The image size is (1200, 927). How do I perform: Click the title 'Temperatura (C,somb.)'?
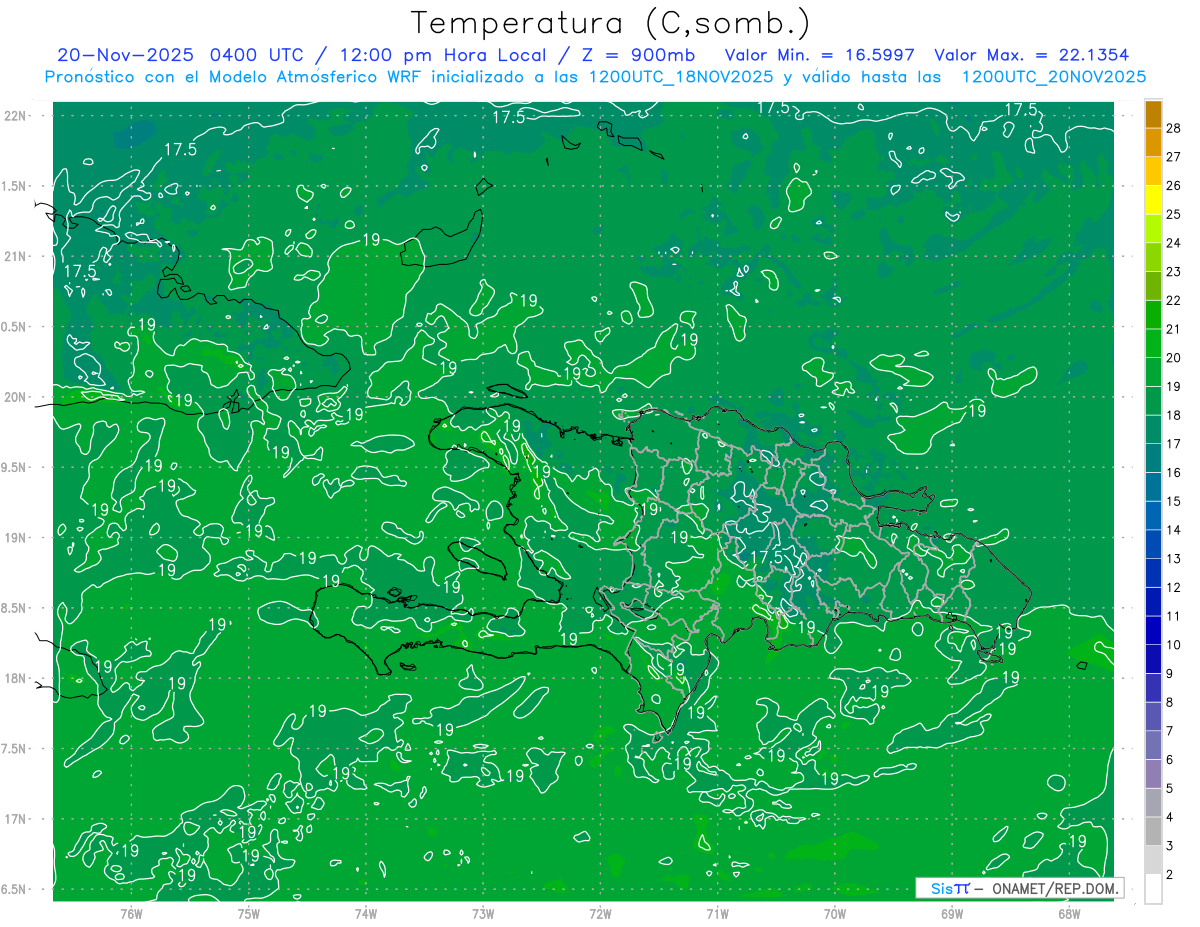(610, 23)
